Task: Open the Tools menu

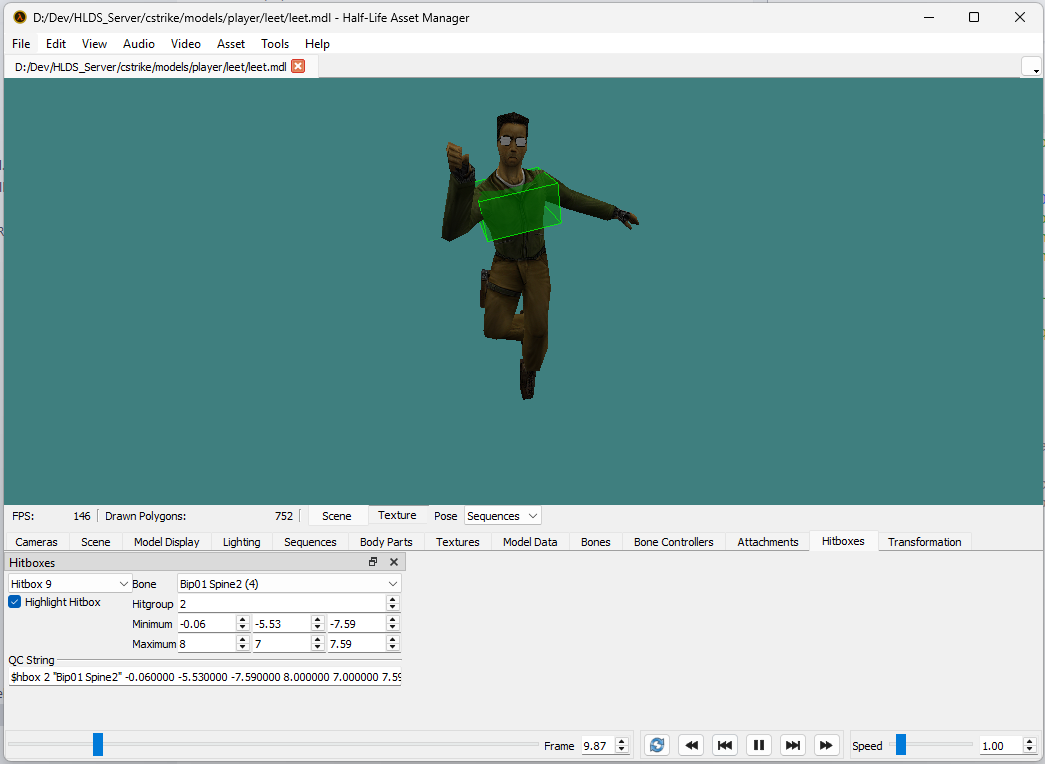Action: pos(275,44)
